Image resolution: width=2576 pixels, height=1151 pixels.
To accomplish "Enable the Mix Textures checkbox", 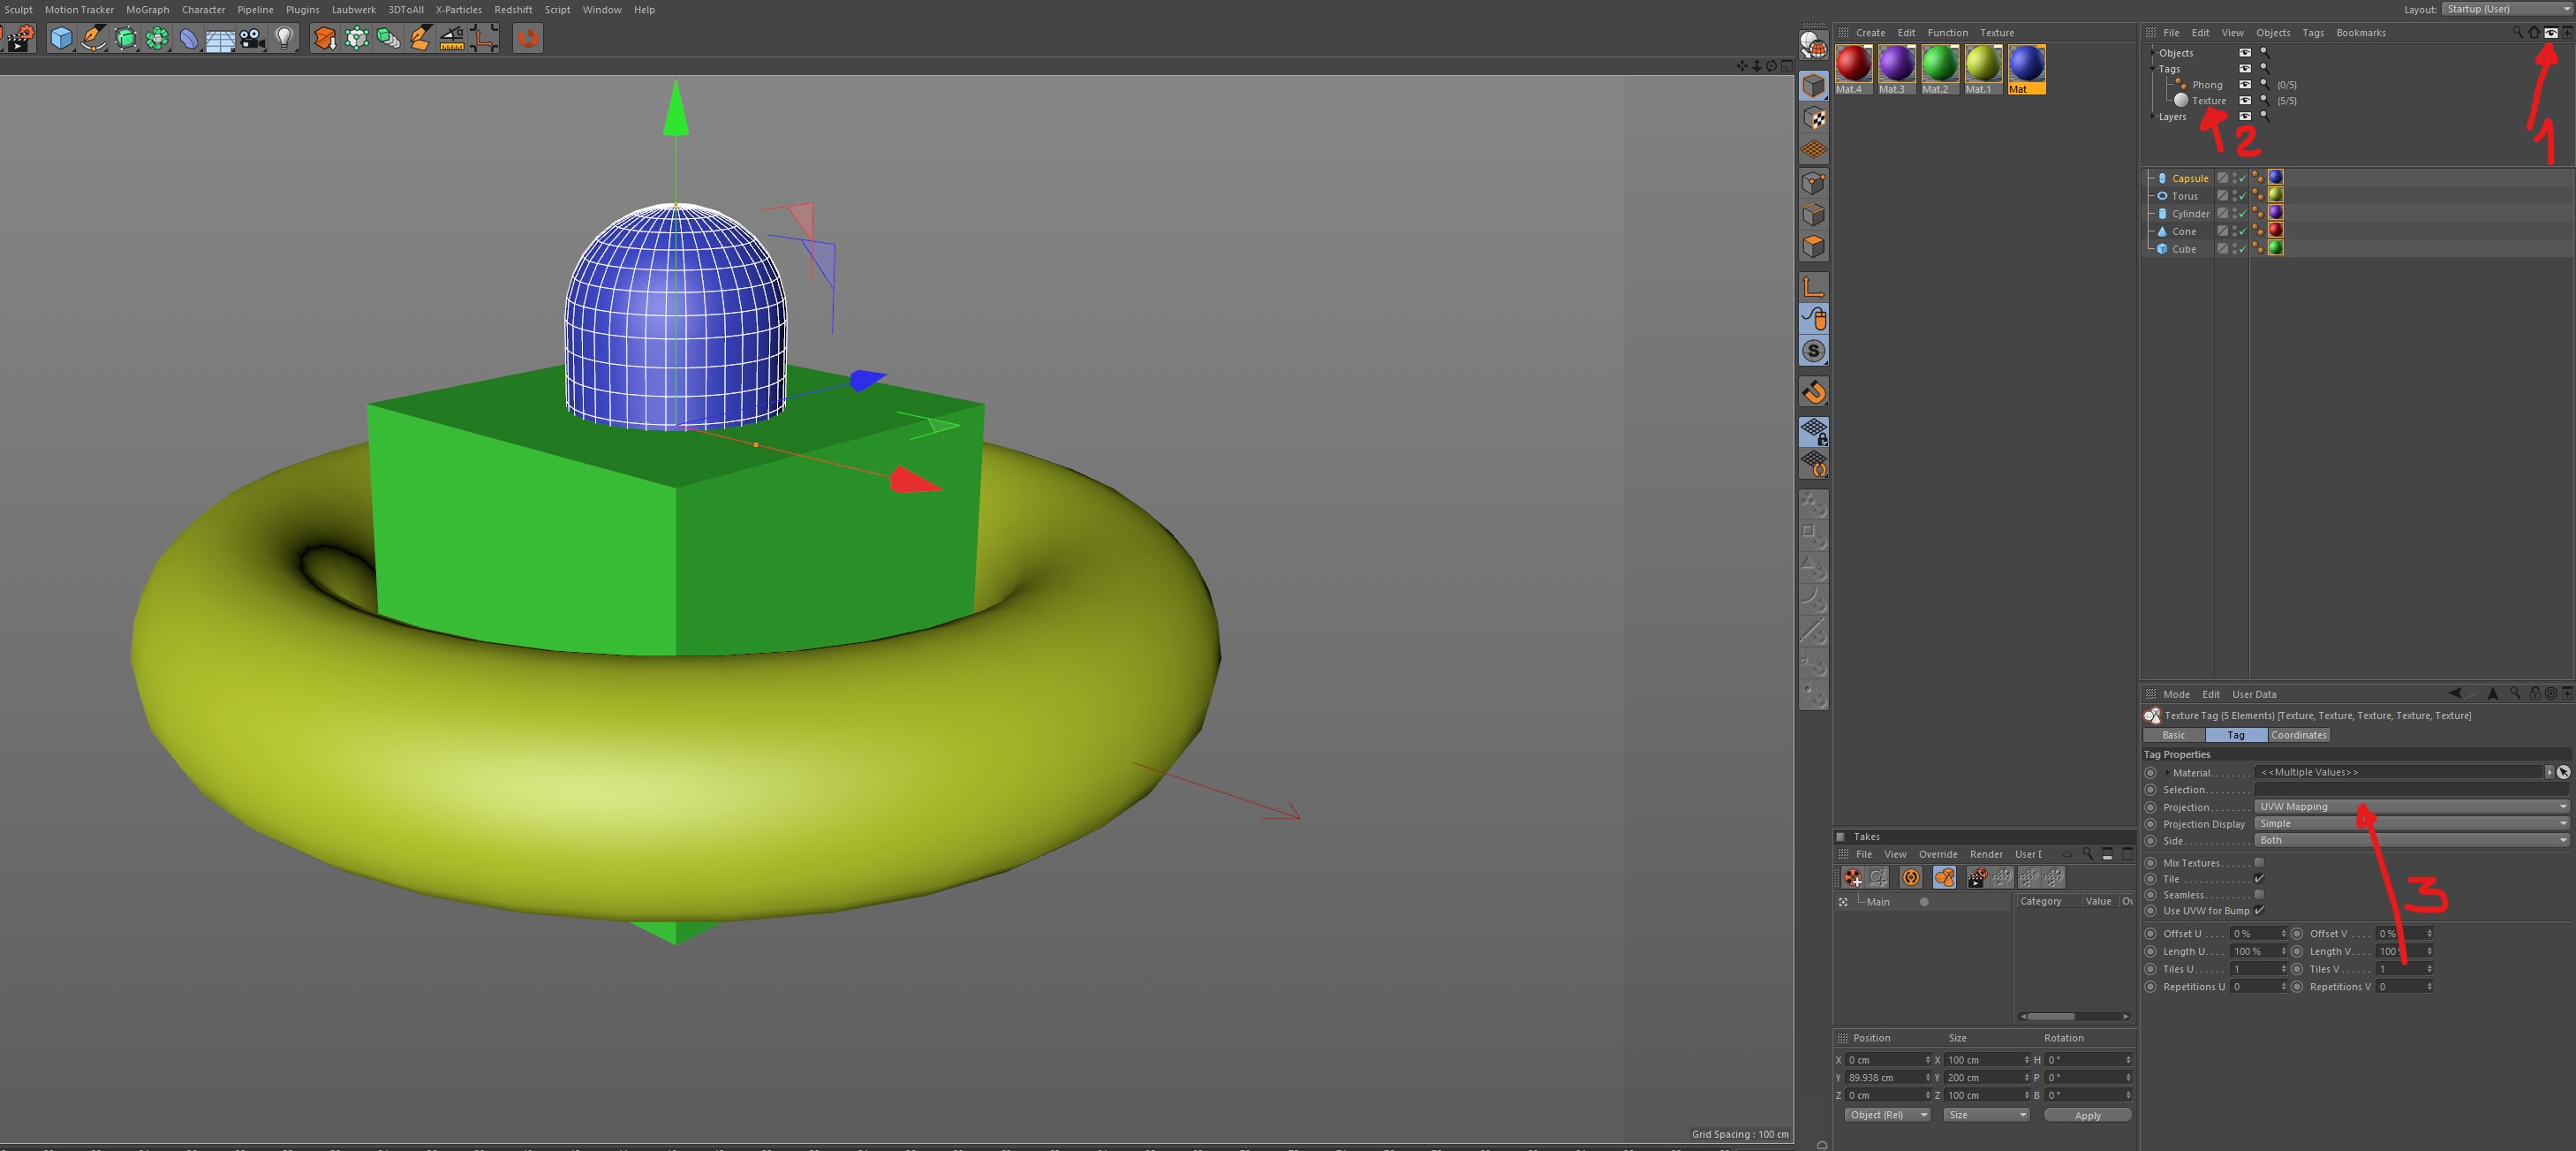I will [x=2258, y=863].
